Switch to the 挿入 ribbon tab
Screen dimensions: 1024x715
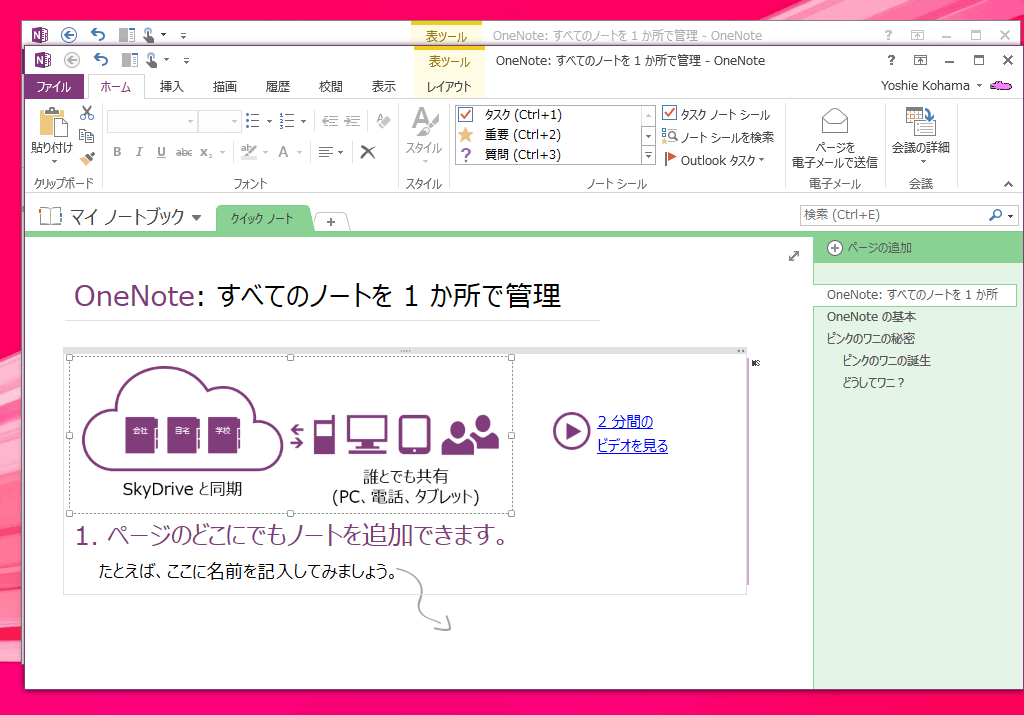point(172,87)
